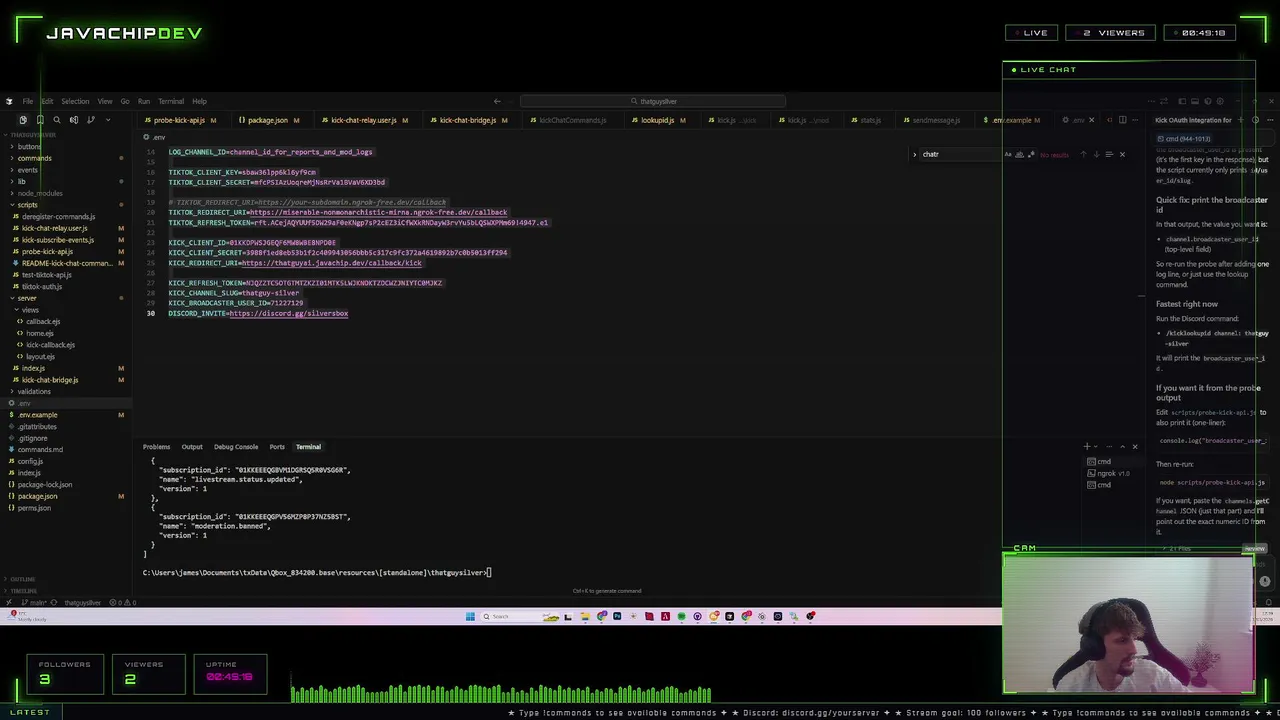Viewport: 1280px width, 720px height.
Task: Open the Problems panel tab
Action: coord(156,447)
